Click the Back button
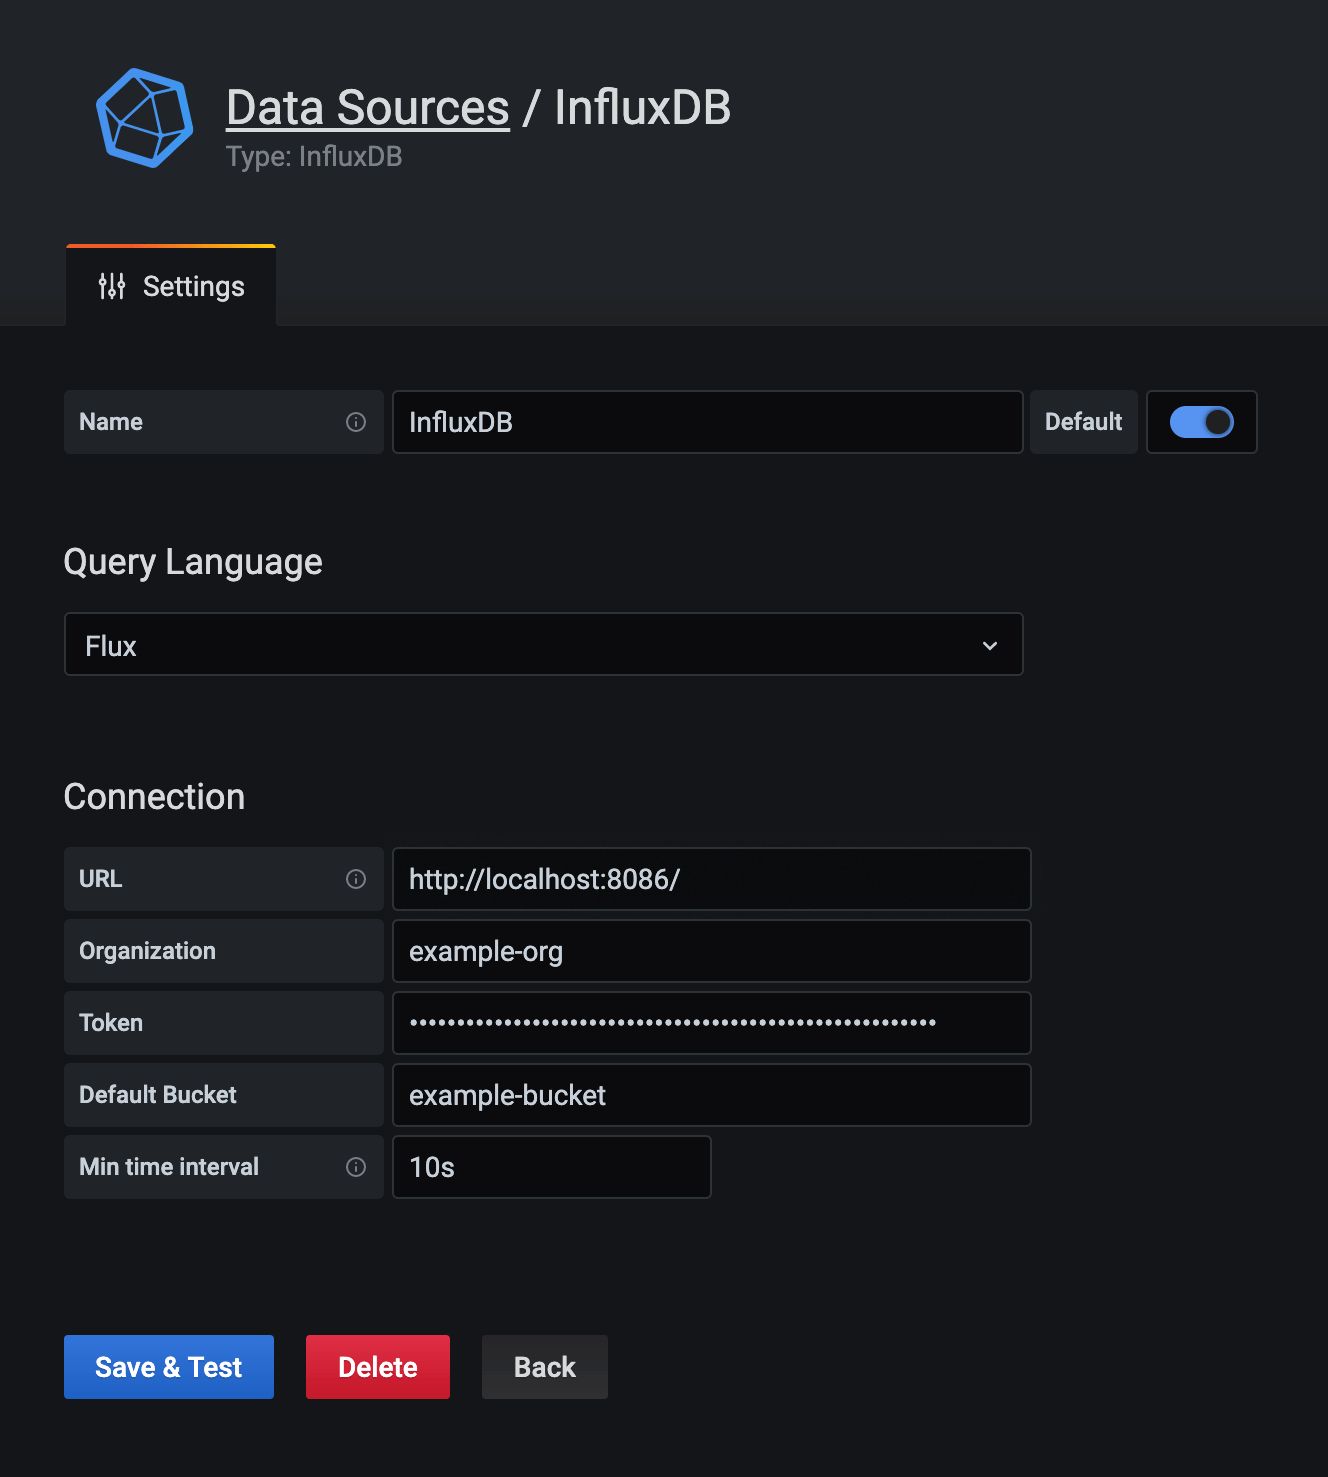This screenshot has height=1477, width=1328. coord(545,1367)
